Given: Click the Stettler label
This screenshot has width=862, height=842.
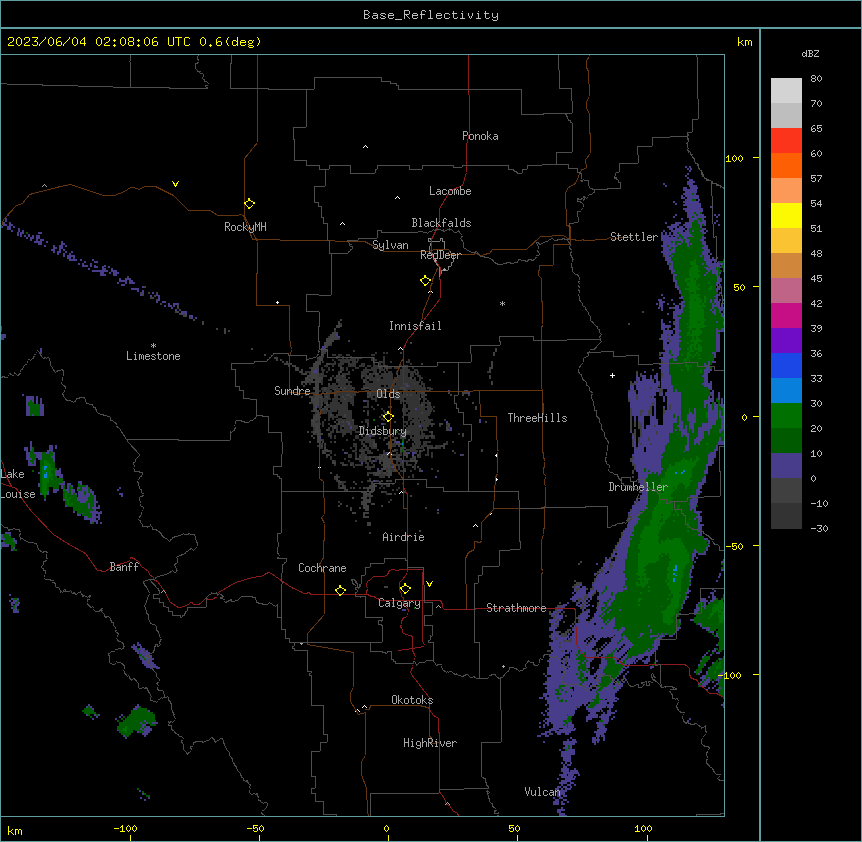Looking at the screenshot, I should coord(634,237).
